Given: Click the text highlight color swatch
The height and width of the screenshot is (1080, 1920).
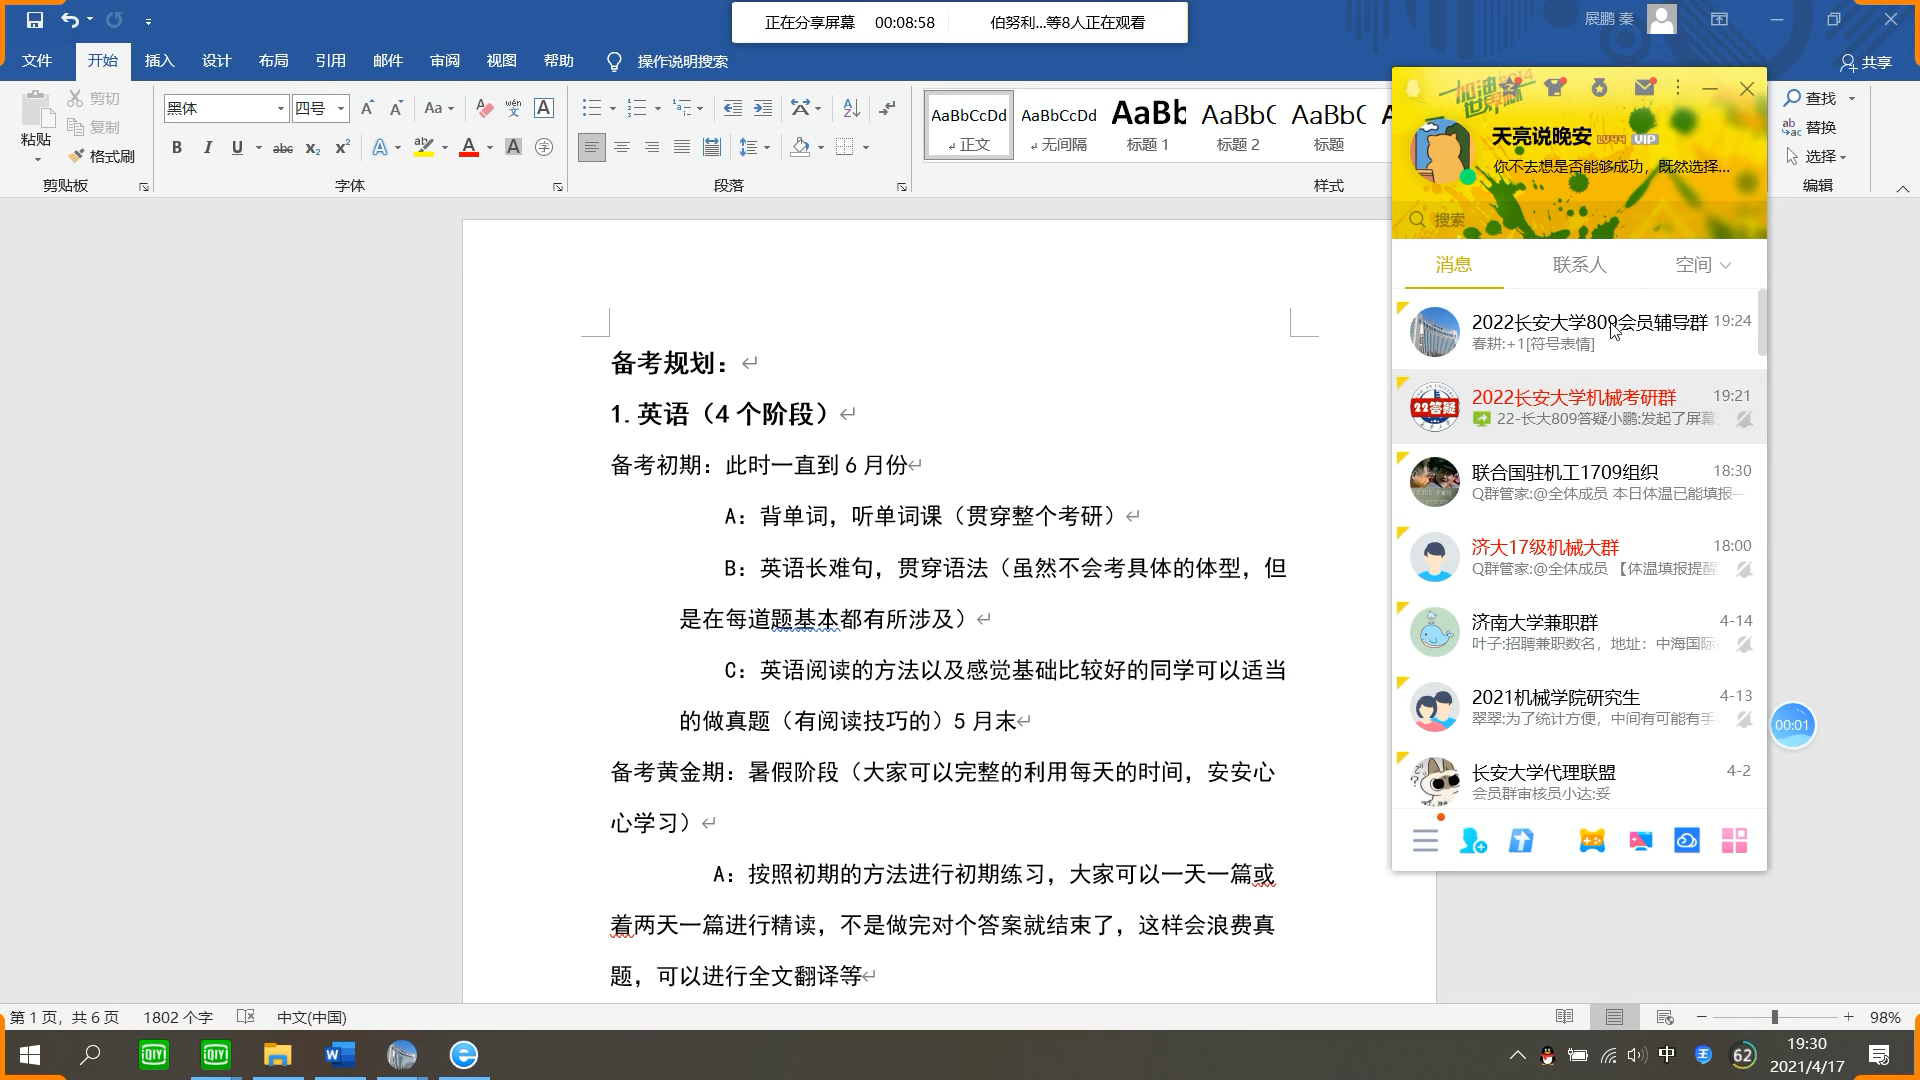Looking at the screenshot, I should [424, 148].
